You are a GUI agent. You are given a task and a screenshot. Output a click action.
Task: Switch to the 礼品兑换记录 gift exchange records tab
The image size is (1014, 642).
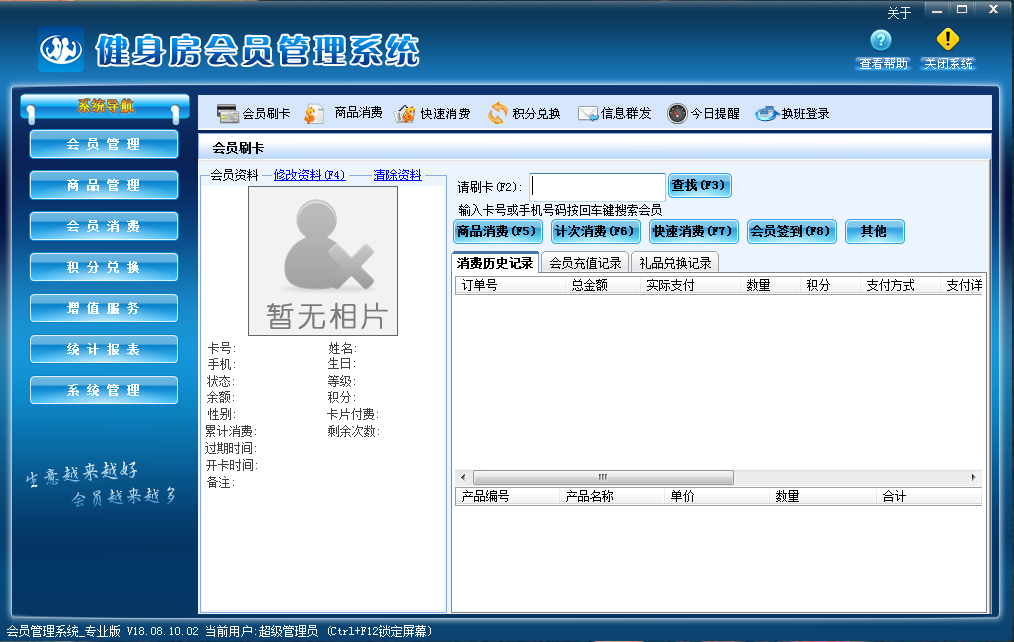[x=676, y=262]
